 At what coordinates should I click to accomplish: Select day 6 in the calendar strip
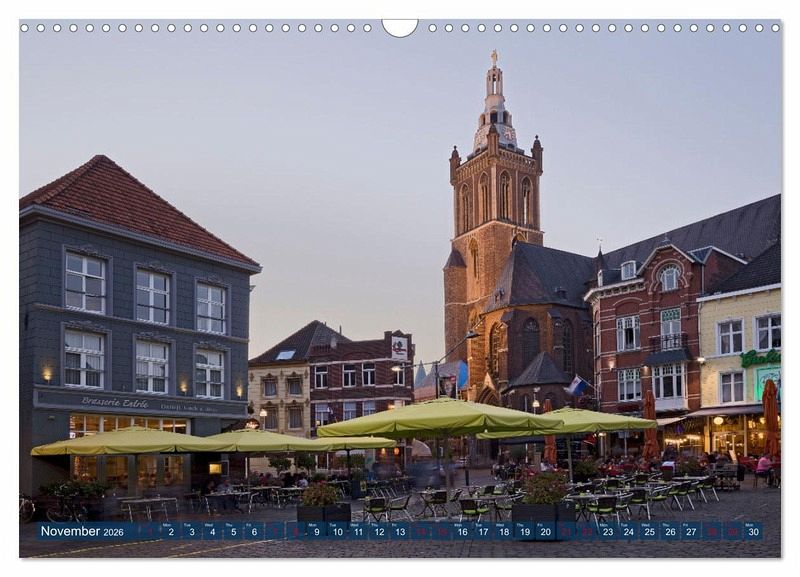[x=254, y=532]
